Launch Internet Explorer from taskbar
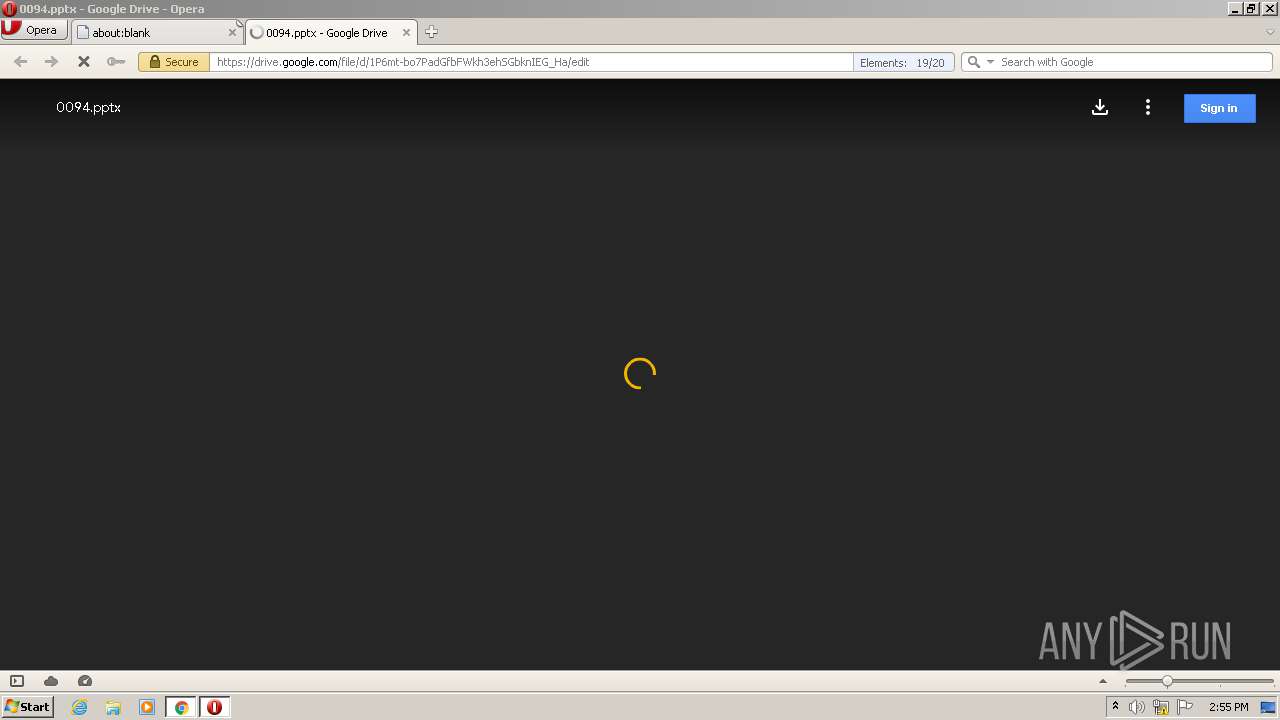This screenshot has width=1280, height=720. tap(80, 707)
